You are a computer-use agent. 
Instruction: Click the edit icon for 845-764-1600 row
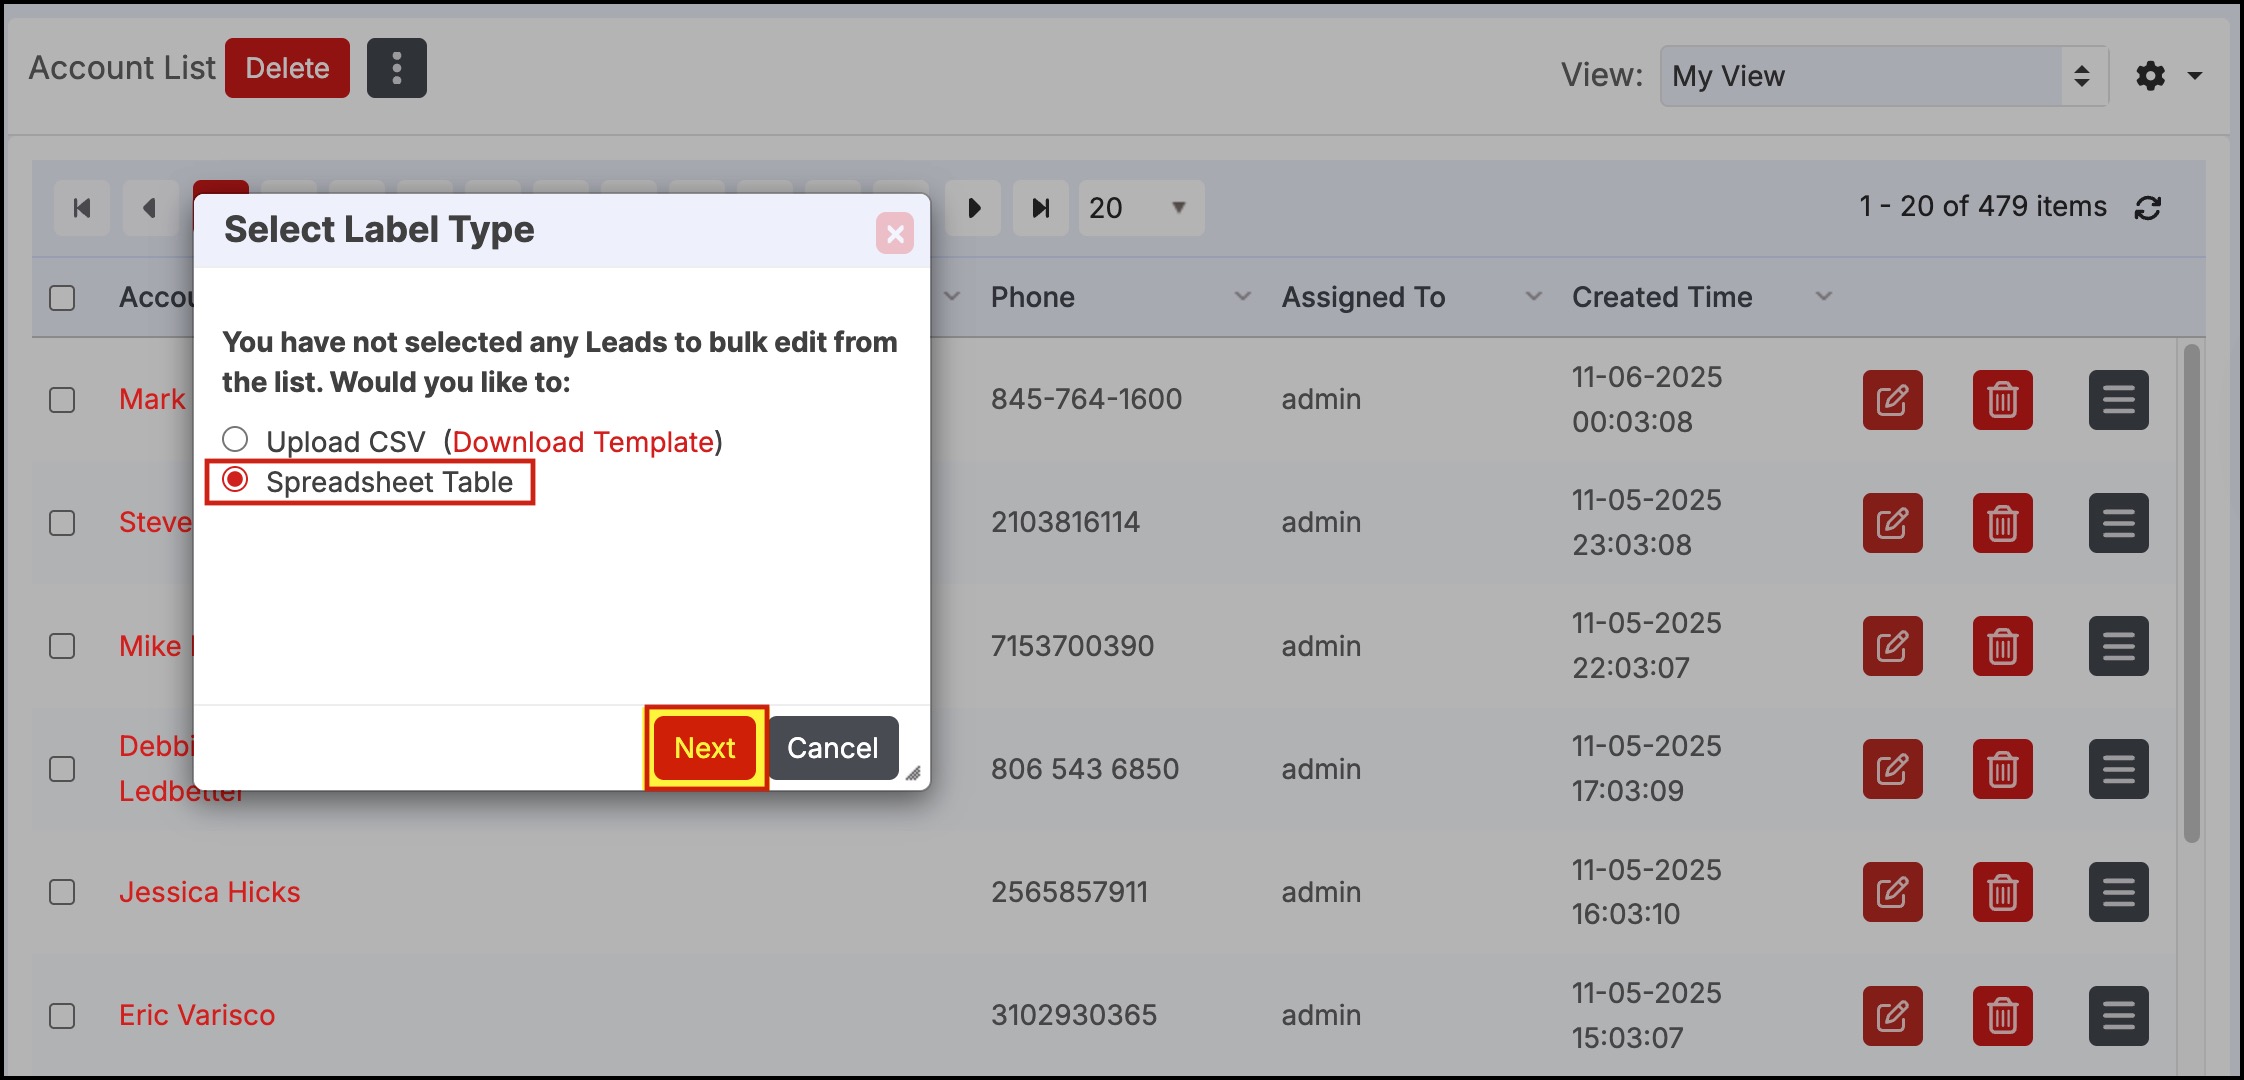1892,400
